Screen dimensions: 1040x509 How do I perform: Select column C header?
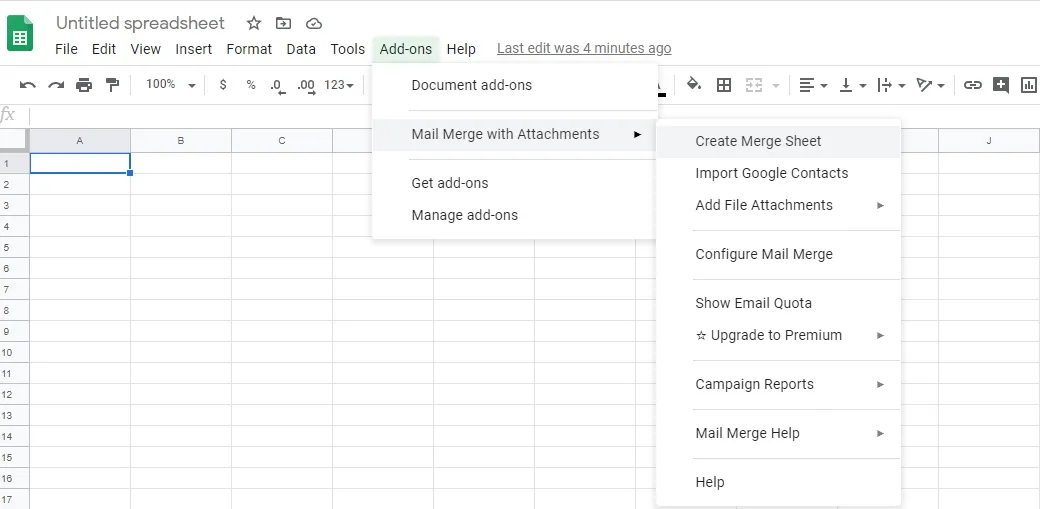click(282, 141)
